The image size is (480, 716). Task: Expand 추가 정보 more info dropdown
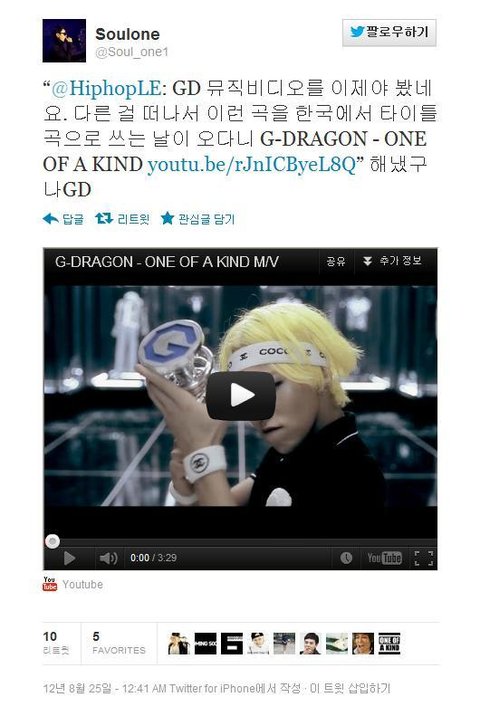click(x=392, y=261)
